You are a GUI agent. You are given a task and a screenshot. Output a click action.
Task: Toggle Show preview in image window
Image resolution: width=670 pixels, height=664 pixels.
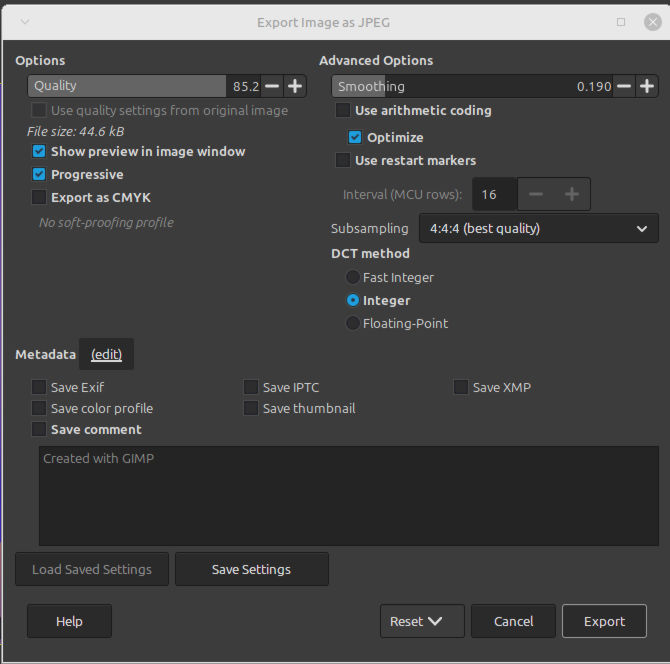pyautogui.click(x=39, y=151)
